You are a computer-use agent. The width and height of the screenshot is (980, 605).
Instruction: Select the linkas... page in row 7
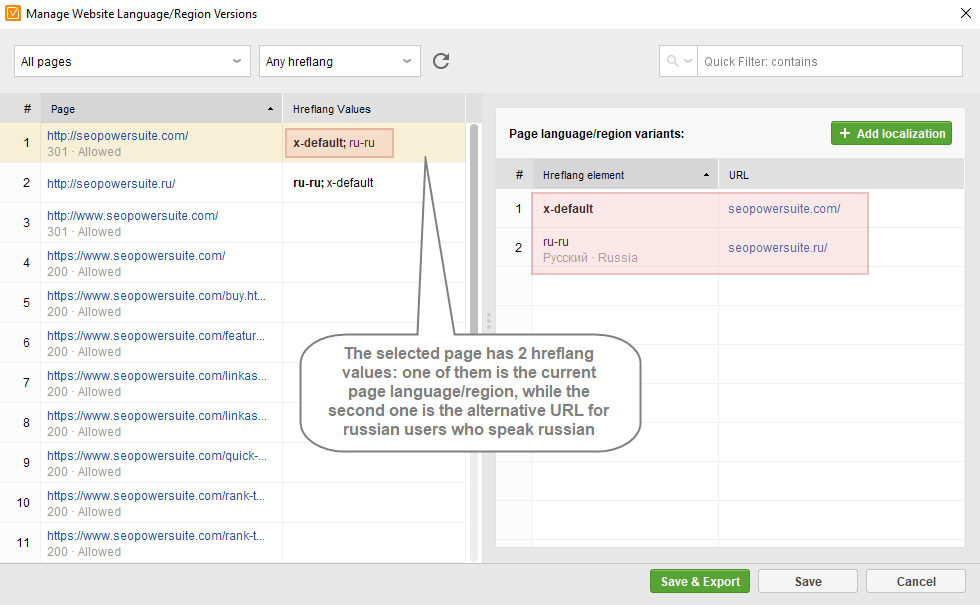(x=232, y=383)
